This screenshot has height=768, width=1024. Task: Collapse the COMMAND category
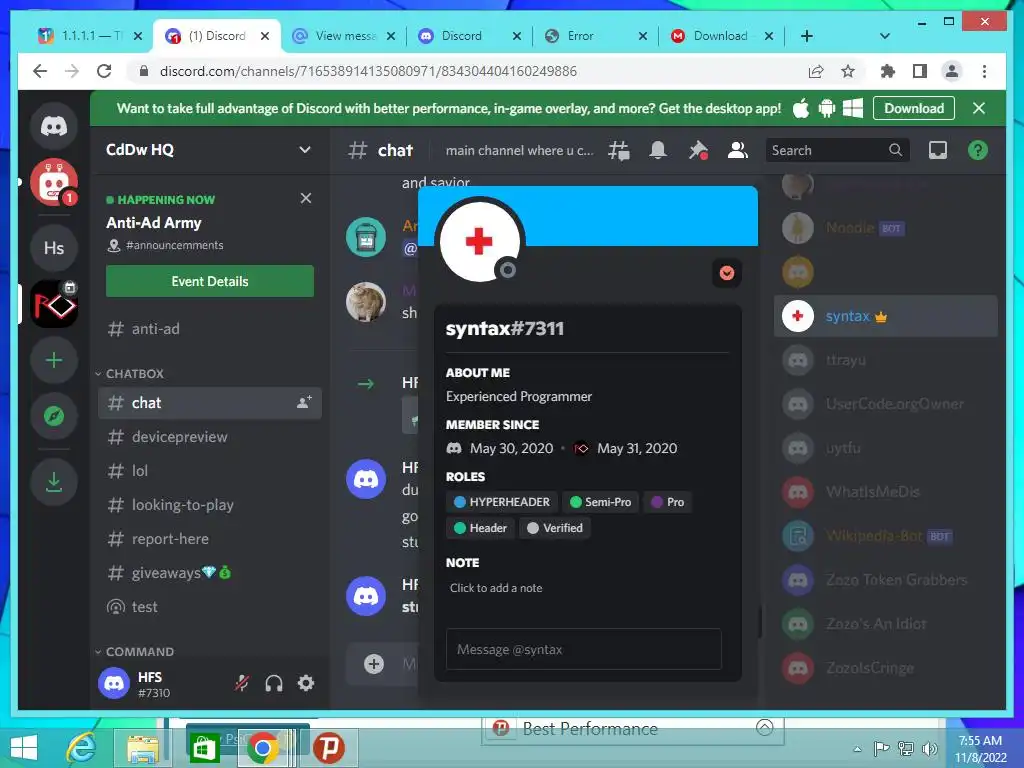135,652
